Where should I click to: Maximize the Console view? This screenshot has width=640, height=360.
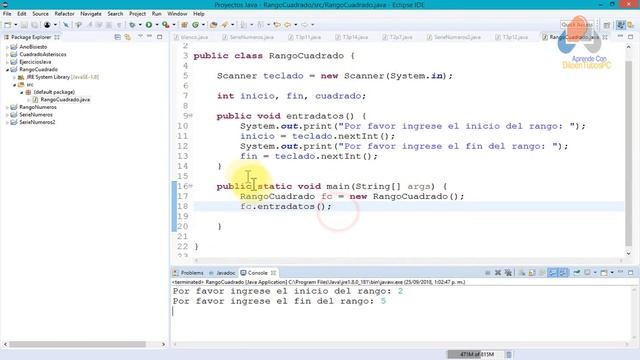pos(631,272)
